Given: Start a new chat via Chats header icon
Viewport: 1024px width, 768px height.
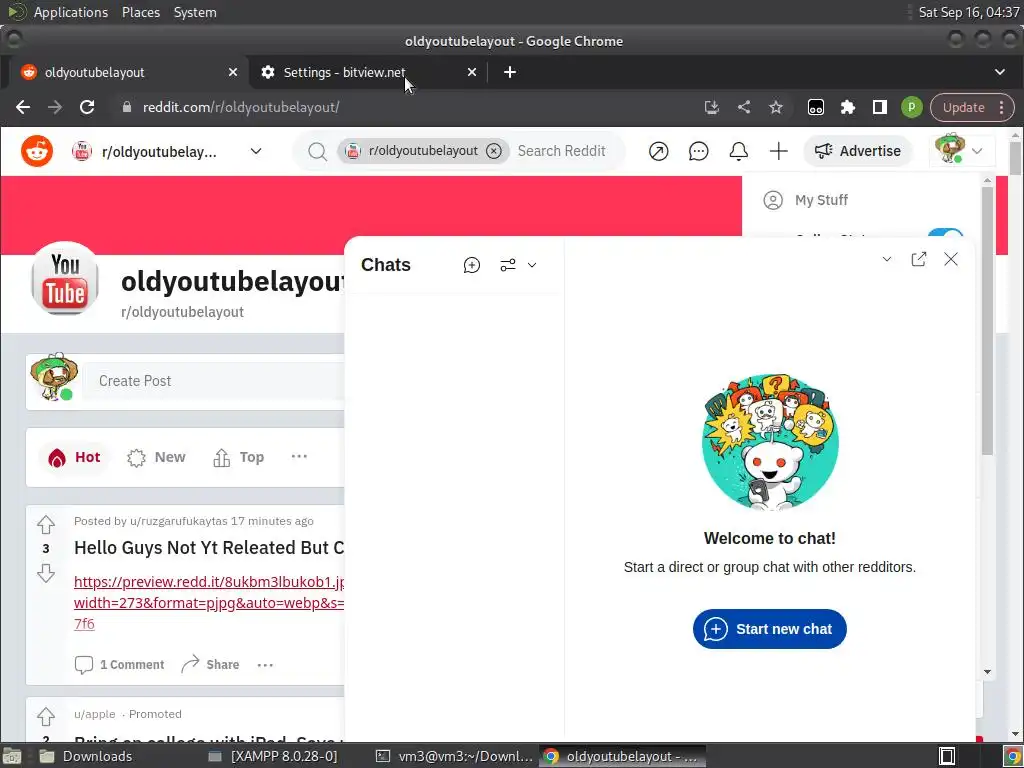Looking at the screenshot, I should point(472,265).
